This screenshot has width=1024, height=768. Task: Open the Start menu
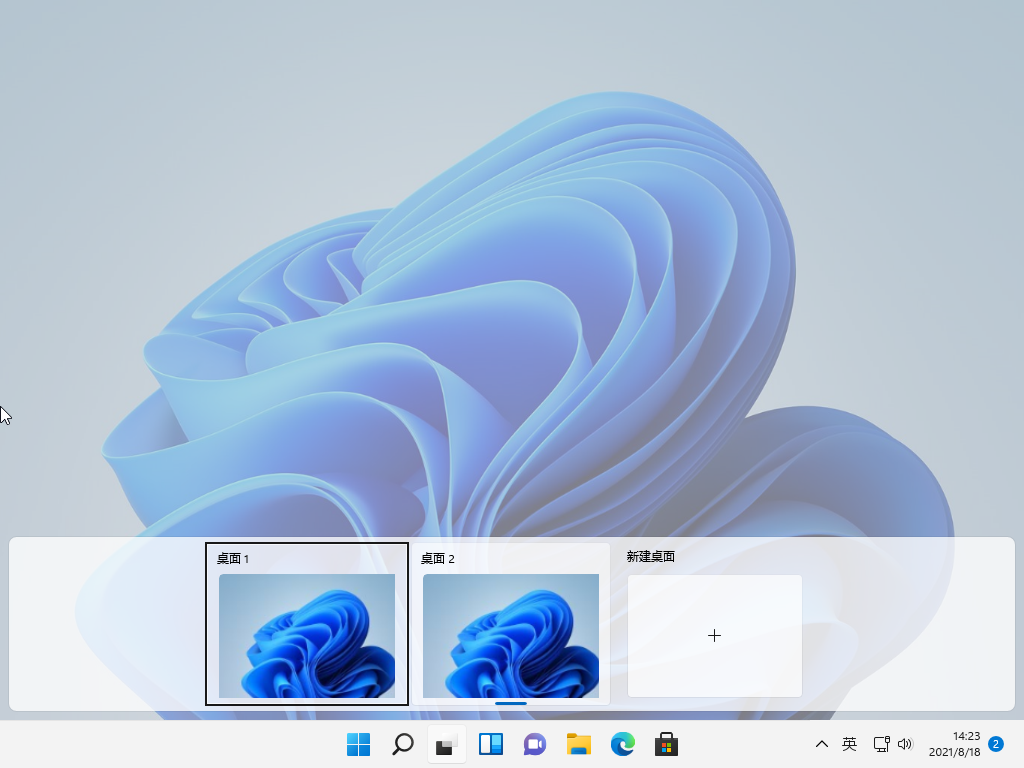click(x=357, y=744)
